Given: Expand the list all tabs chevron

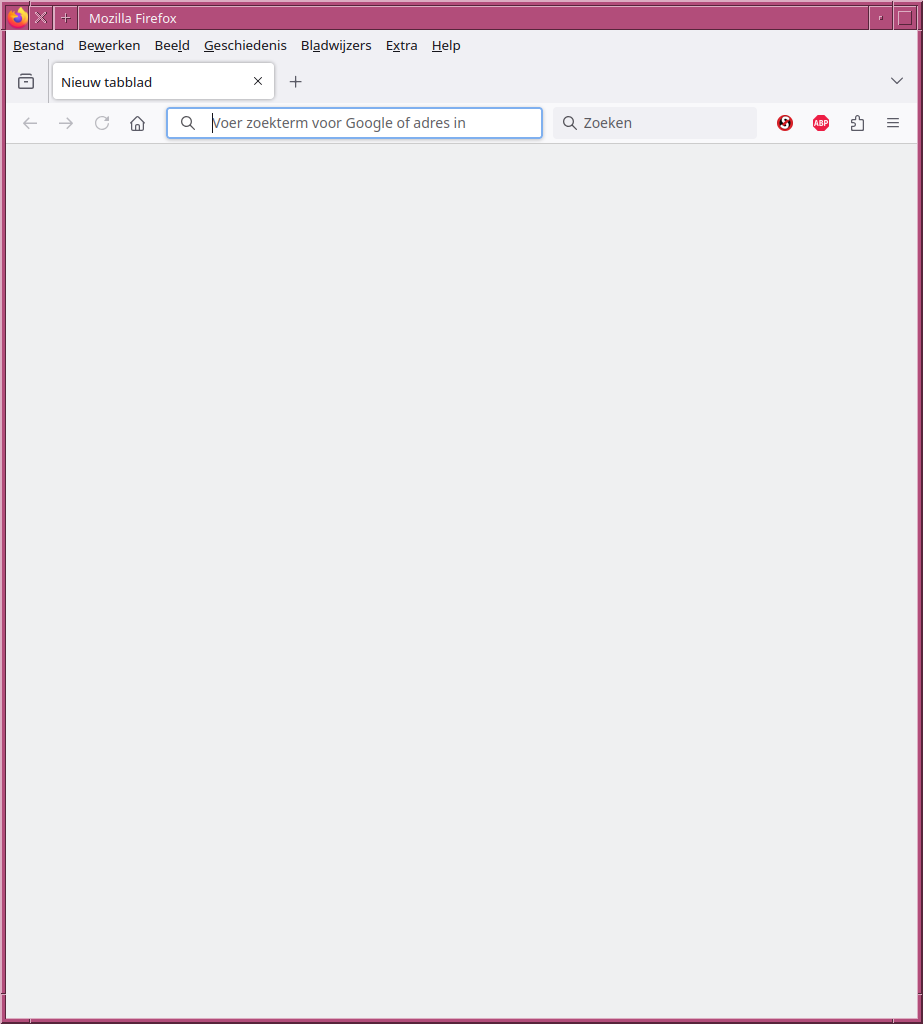Looking at the screenshot, I should point(897,81).
